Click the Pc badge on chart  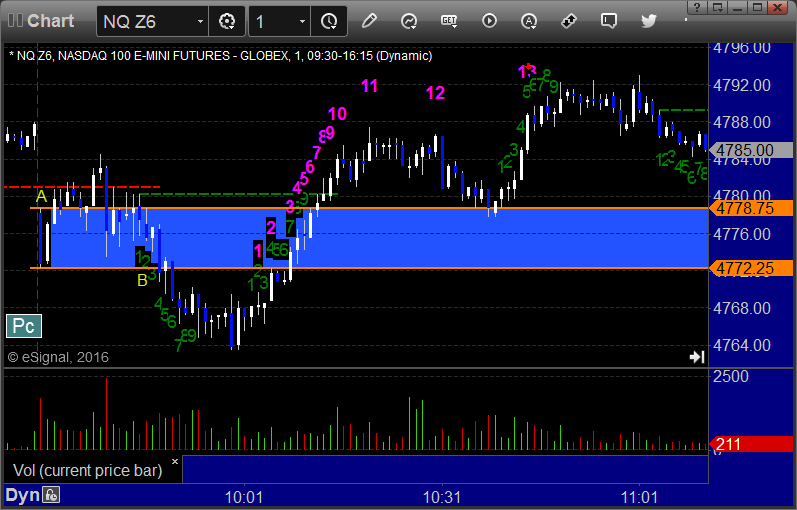point(24,326)
